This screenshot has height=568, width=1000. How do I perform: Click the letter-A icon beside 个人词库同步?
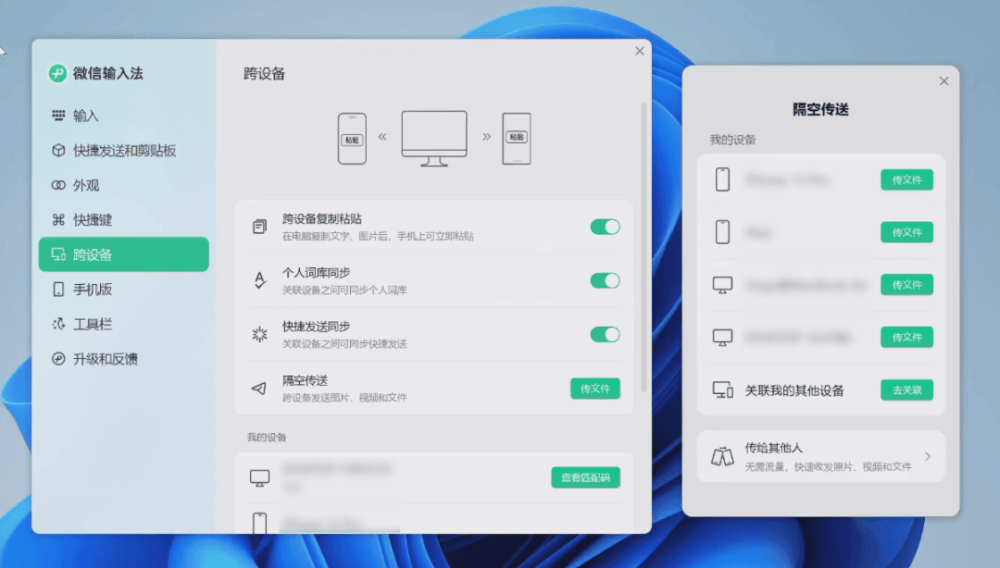[260, 280]
